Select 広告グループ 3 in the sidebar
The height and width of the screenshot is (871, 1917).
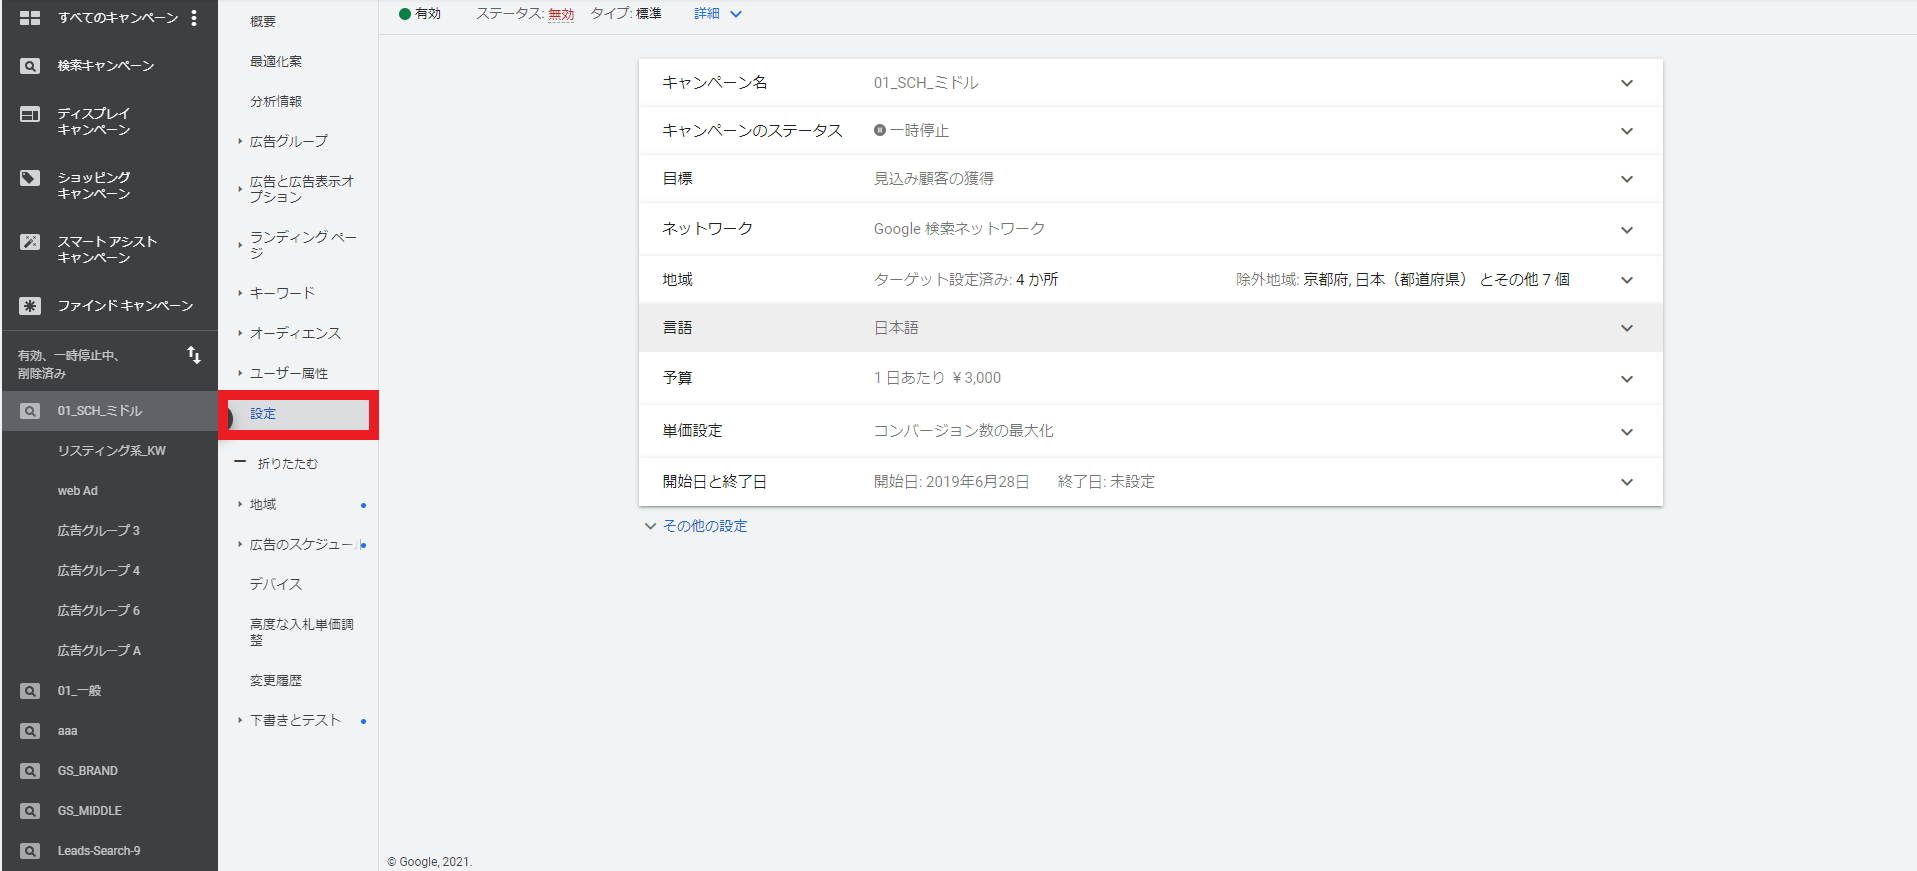point(99,531)
